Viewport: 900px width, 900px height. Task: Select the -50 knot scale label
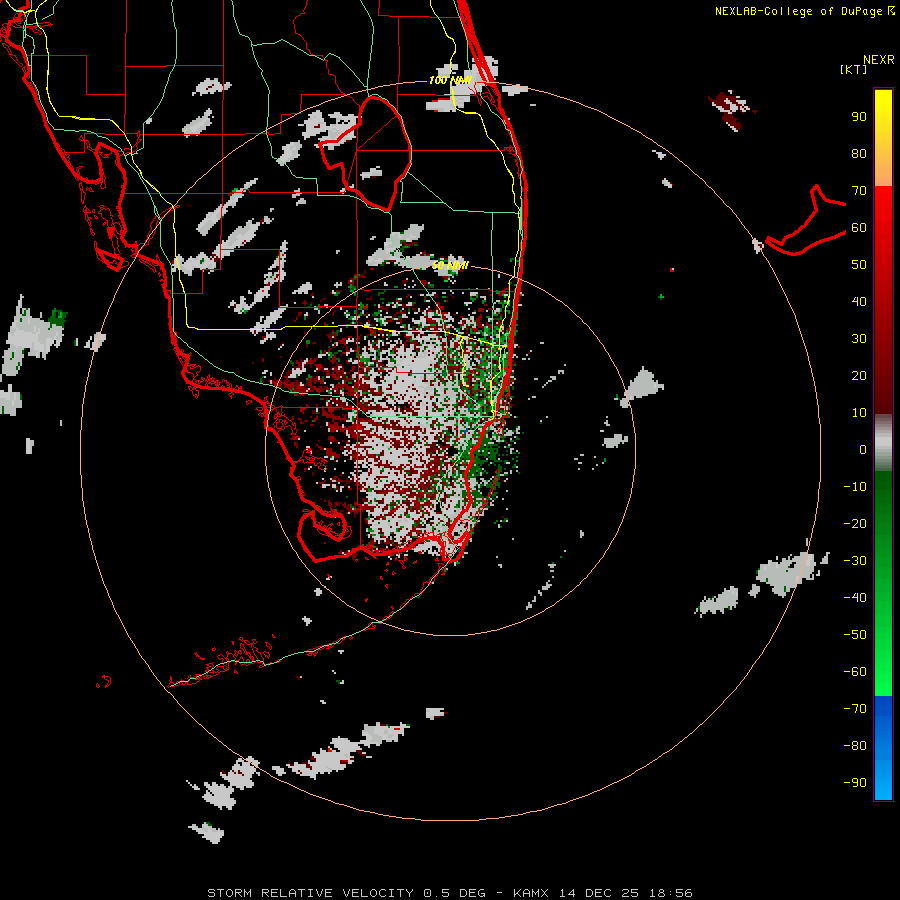855,635
